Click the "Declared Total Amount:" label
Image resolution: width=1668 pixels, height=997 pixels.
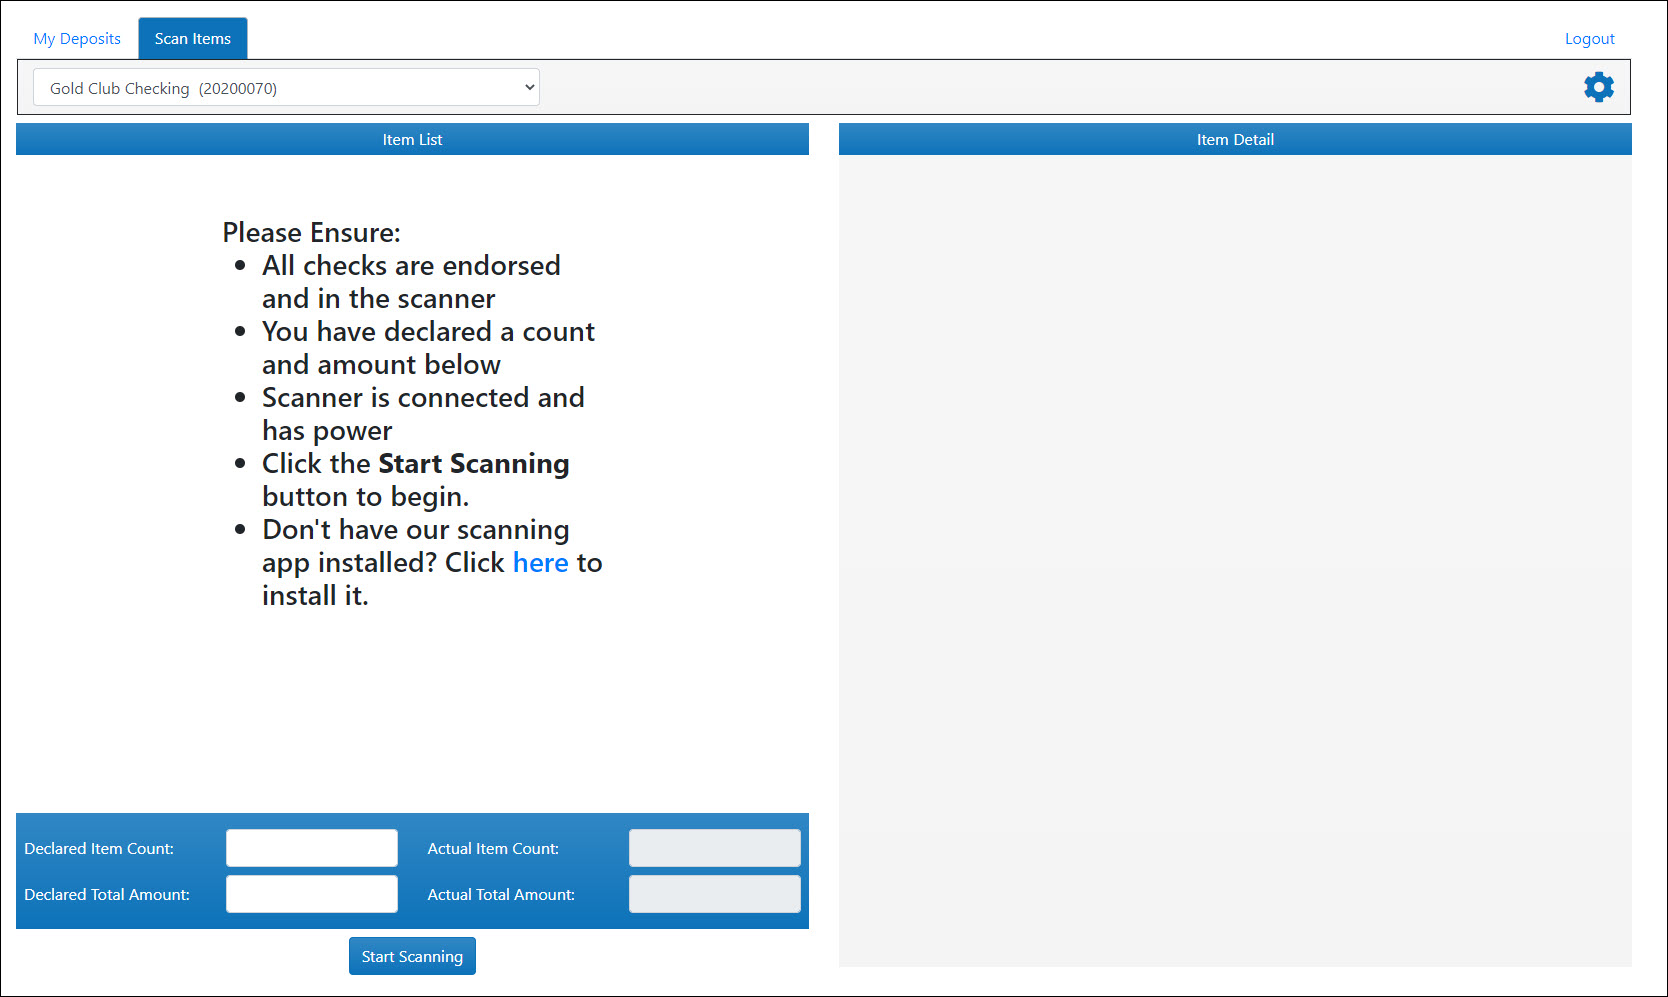107,895
